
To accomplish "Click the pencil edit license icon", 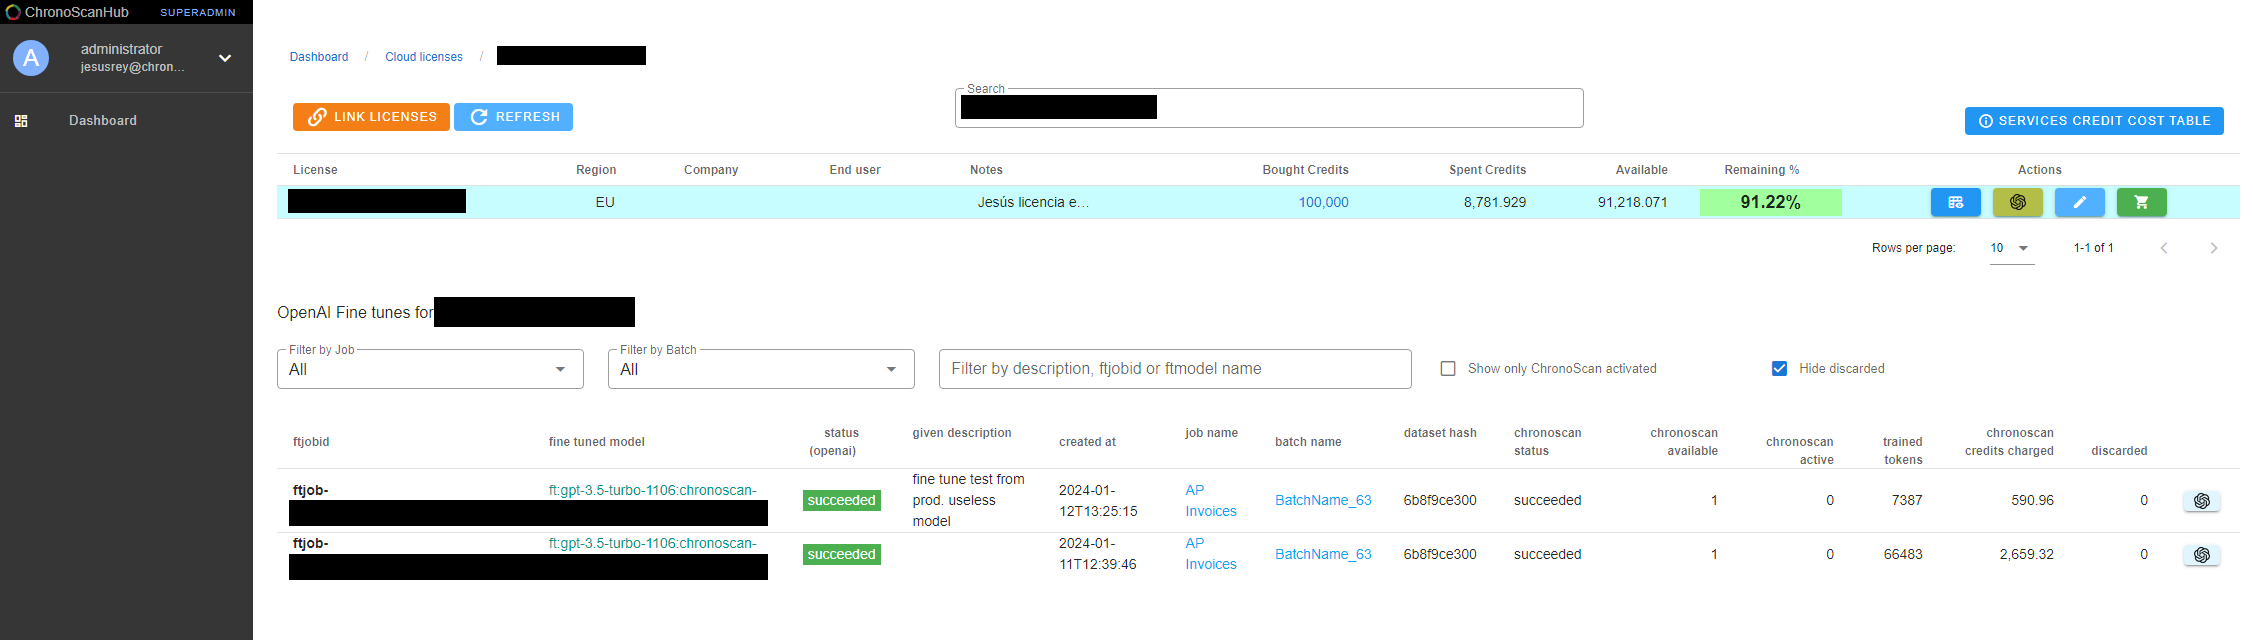I will [x=2079, y=202].
